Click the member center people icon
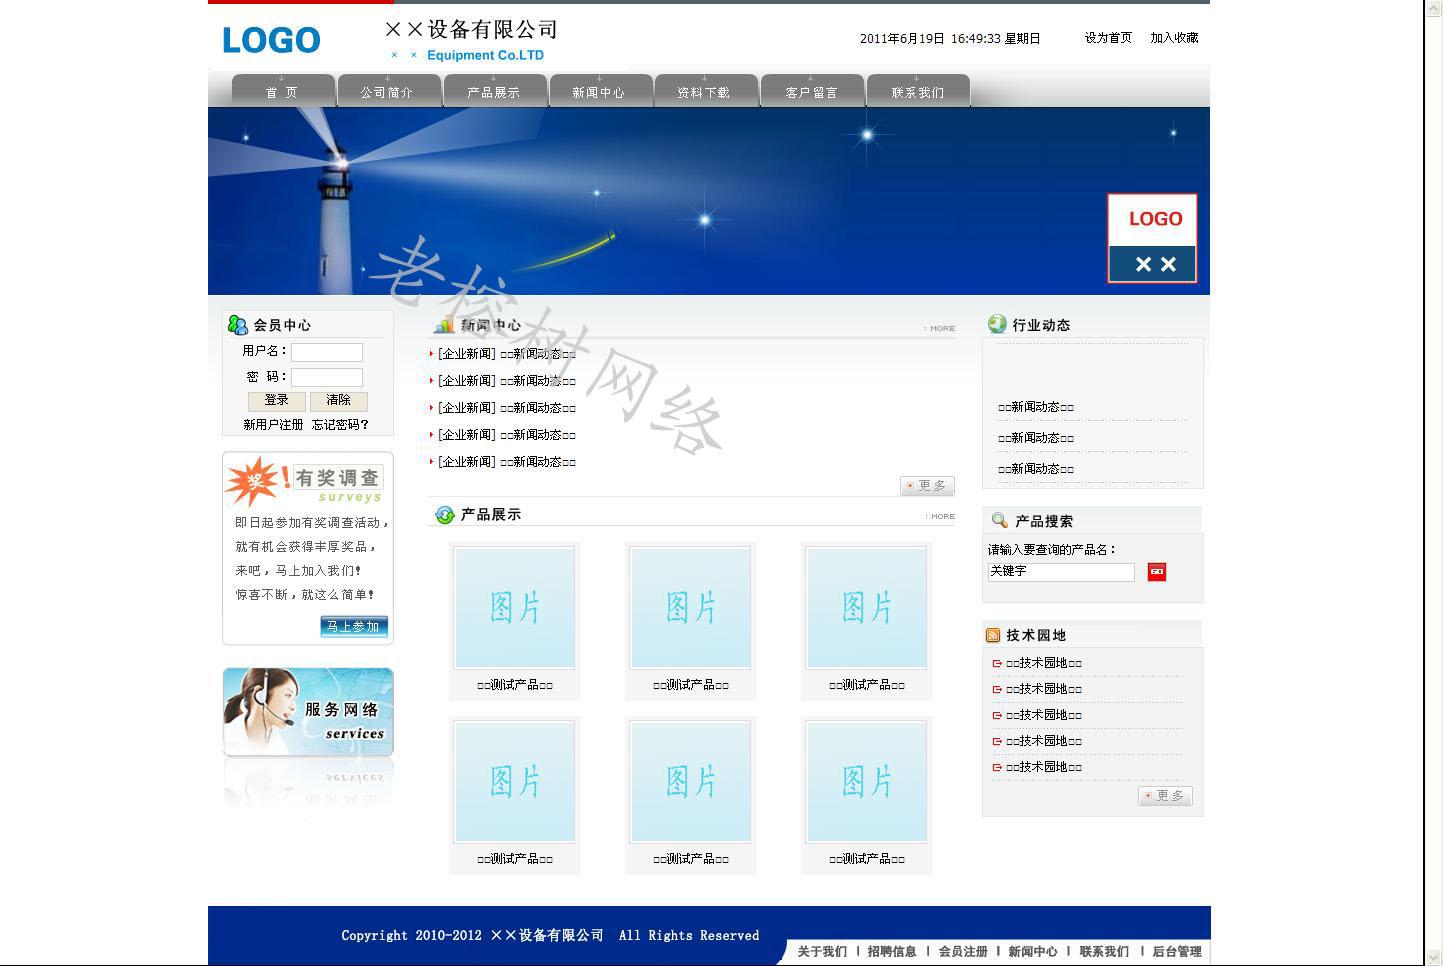Image resolution: width=1444 pixels, height=966 pixels. pos(237,325)
